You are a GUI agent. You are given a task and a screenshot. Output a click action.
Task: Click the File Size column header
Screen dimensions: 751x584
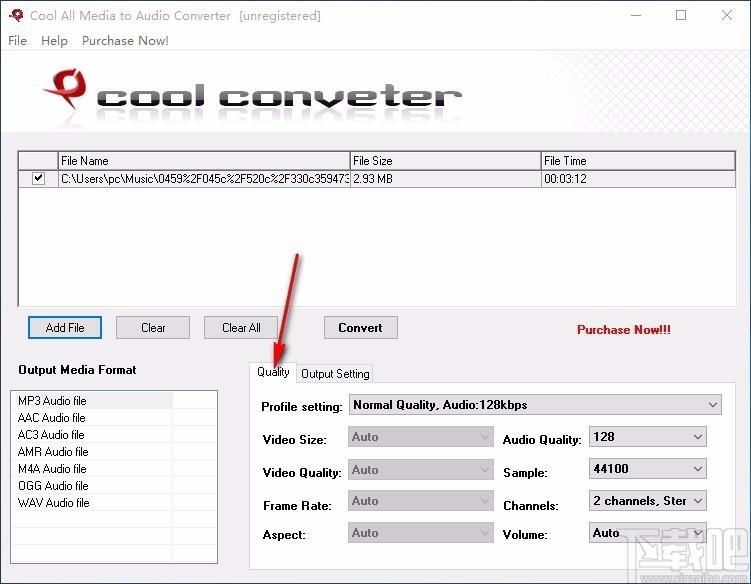pyautogui.click(x=445, y=160)
